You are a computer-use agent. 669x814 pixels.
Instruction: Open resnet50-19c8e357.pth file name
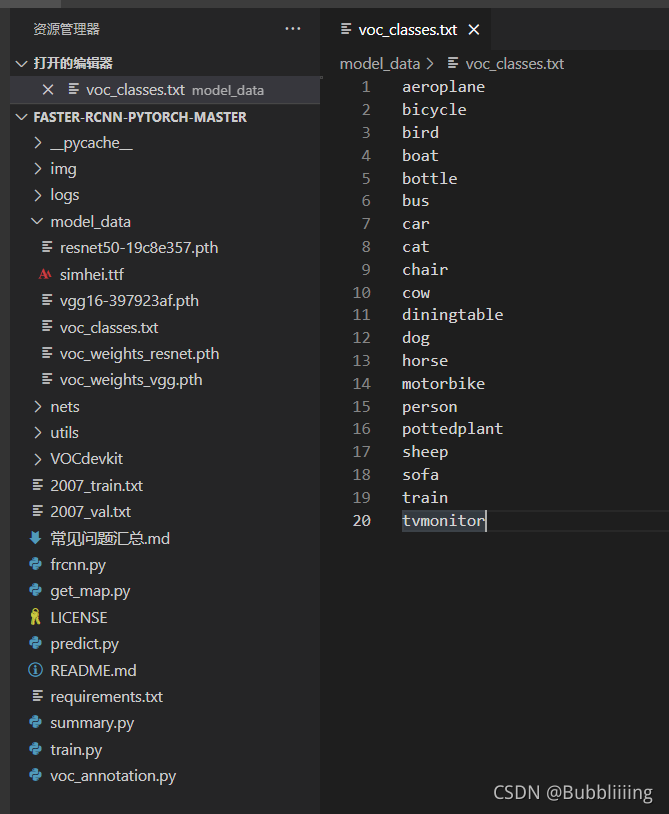pyautogui.click(x=139, y=248)
